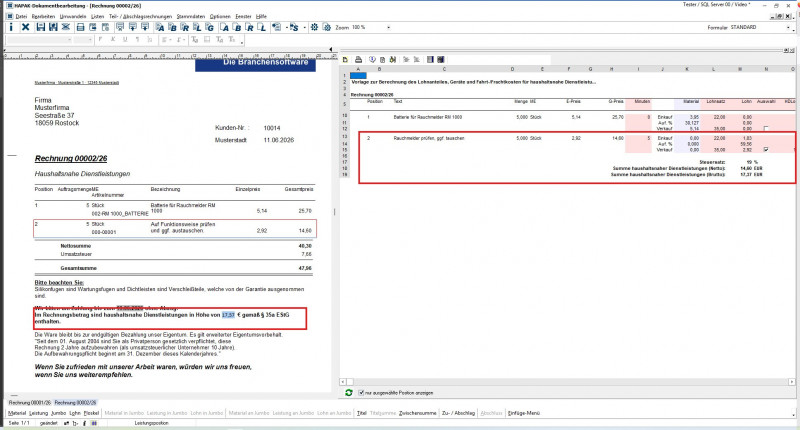Open the Hilfe menu
Image resolution: width=800 pixels, height=430 pixels.
pos(261,16)
